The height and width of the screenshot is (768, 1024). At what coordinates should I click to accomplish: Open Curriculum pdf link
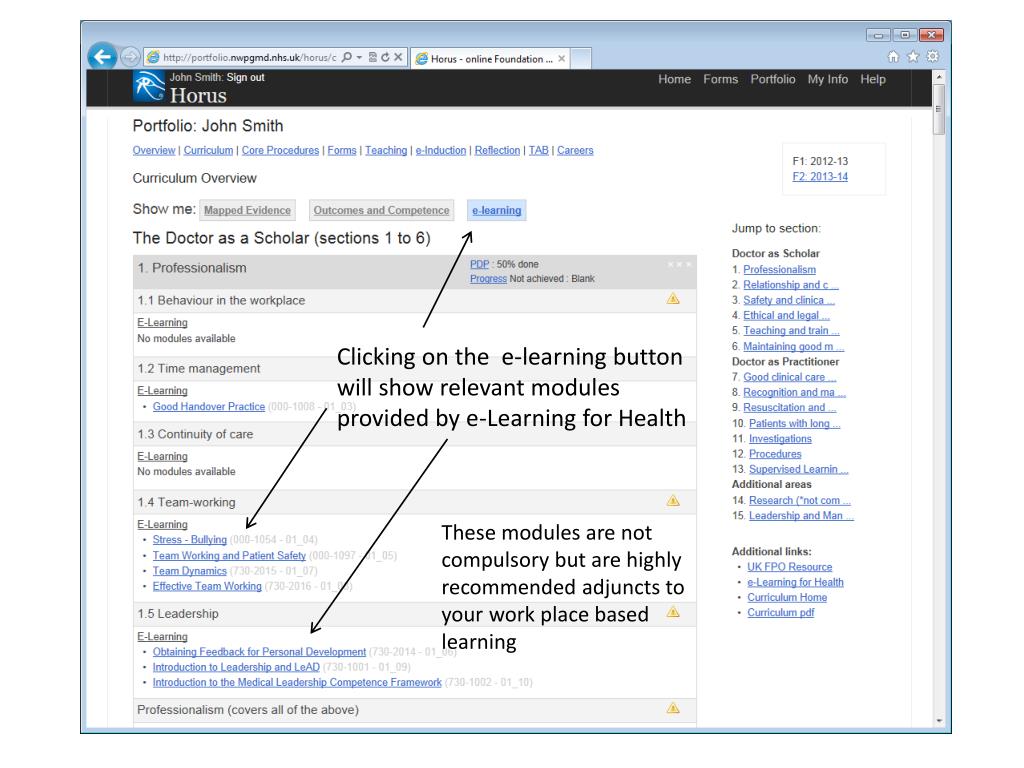pyautogui.click(x=780, y=612)
